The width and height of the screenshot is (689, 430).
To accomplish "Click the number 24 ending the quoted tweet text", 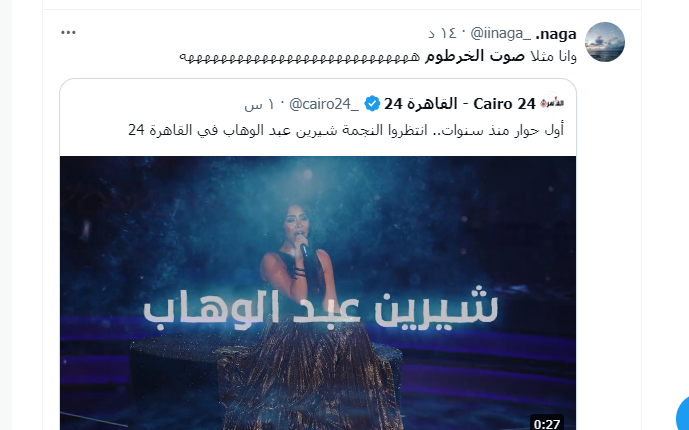I will [x=136, y=130].
